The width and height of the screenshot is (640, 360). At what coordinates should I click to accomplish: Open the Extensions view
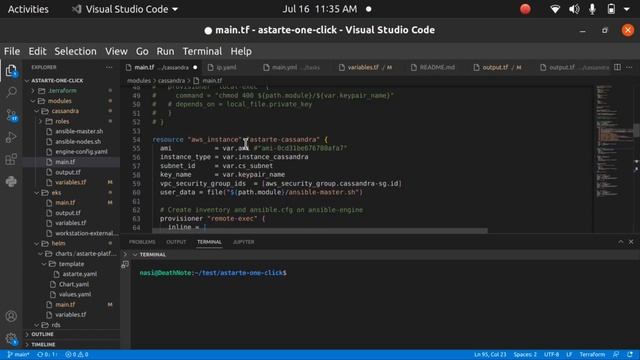pyautogui.click(x=11, y=159)
